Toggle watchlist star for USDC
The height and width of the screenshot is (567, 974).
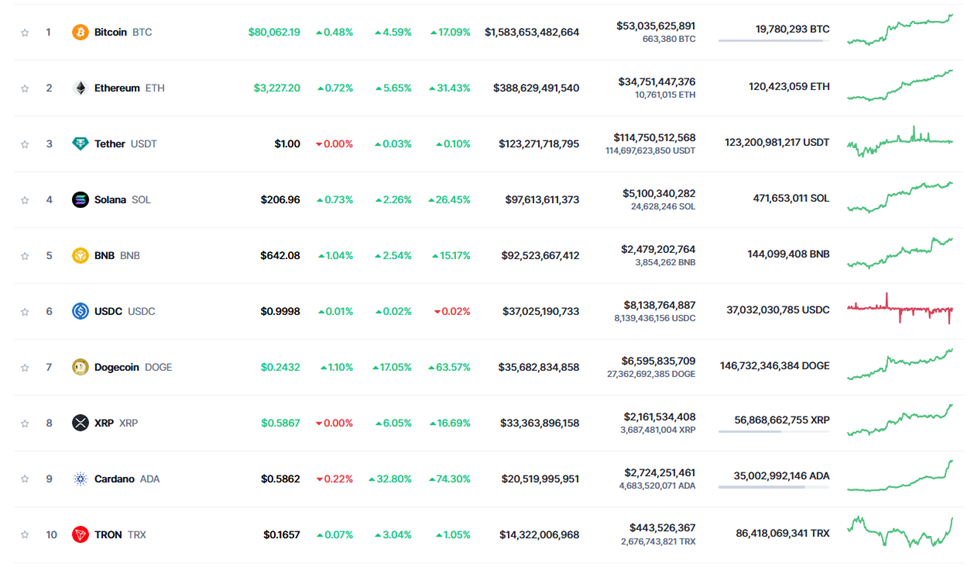[x=25, y=312]
